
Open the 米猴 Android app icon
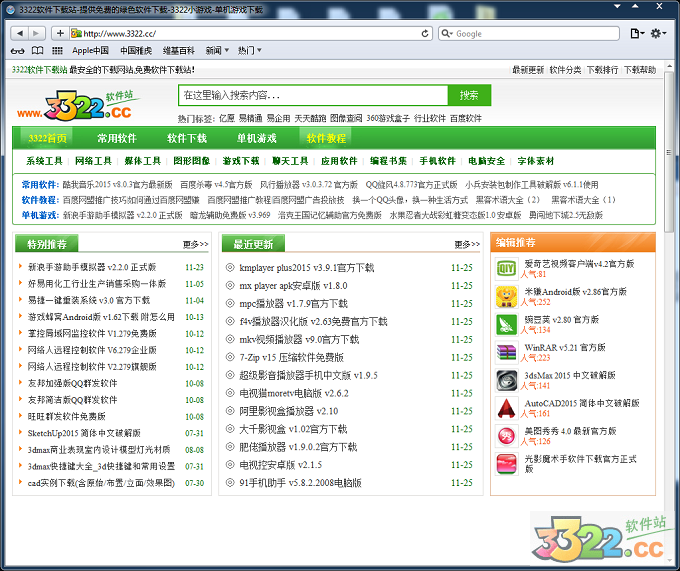click(x=506, y=297)
